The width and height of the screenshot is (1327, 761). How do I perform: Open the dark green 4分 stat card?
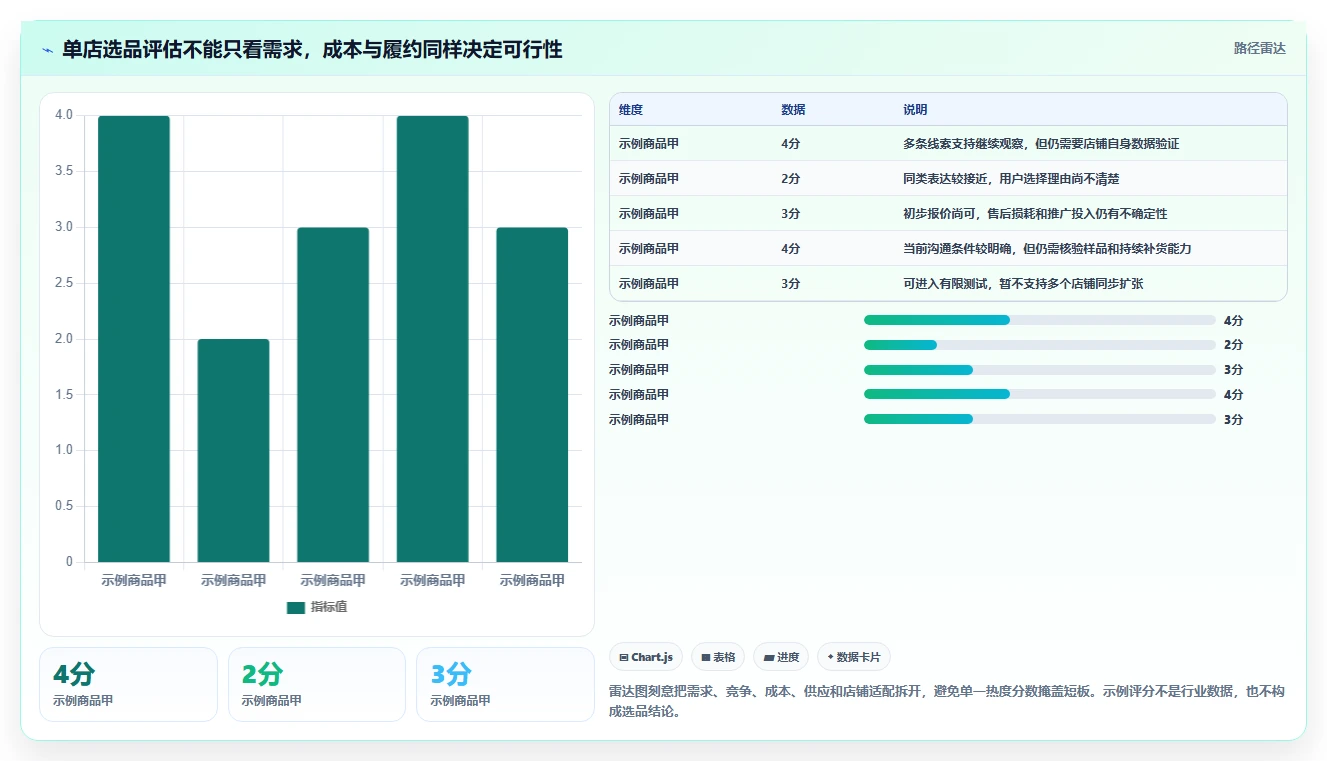[128, 684]
